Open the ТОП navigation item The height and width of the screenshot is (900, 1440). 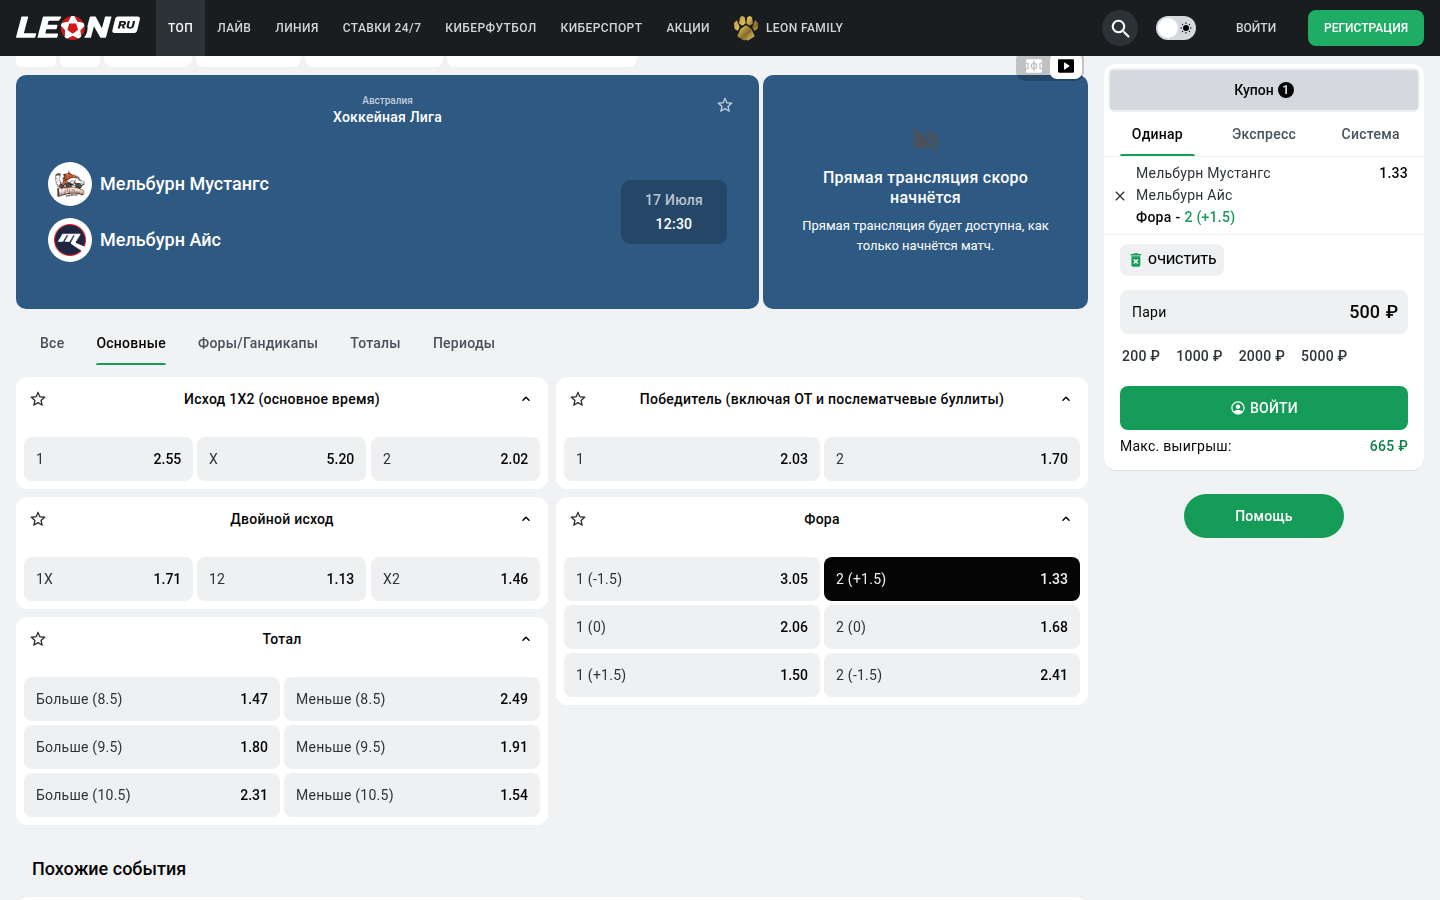click(x=180, y=28)
